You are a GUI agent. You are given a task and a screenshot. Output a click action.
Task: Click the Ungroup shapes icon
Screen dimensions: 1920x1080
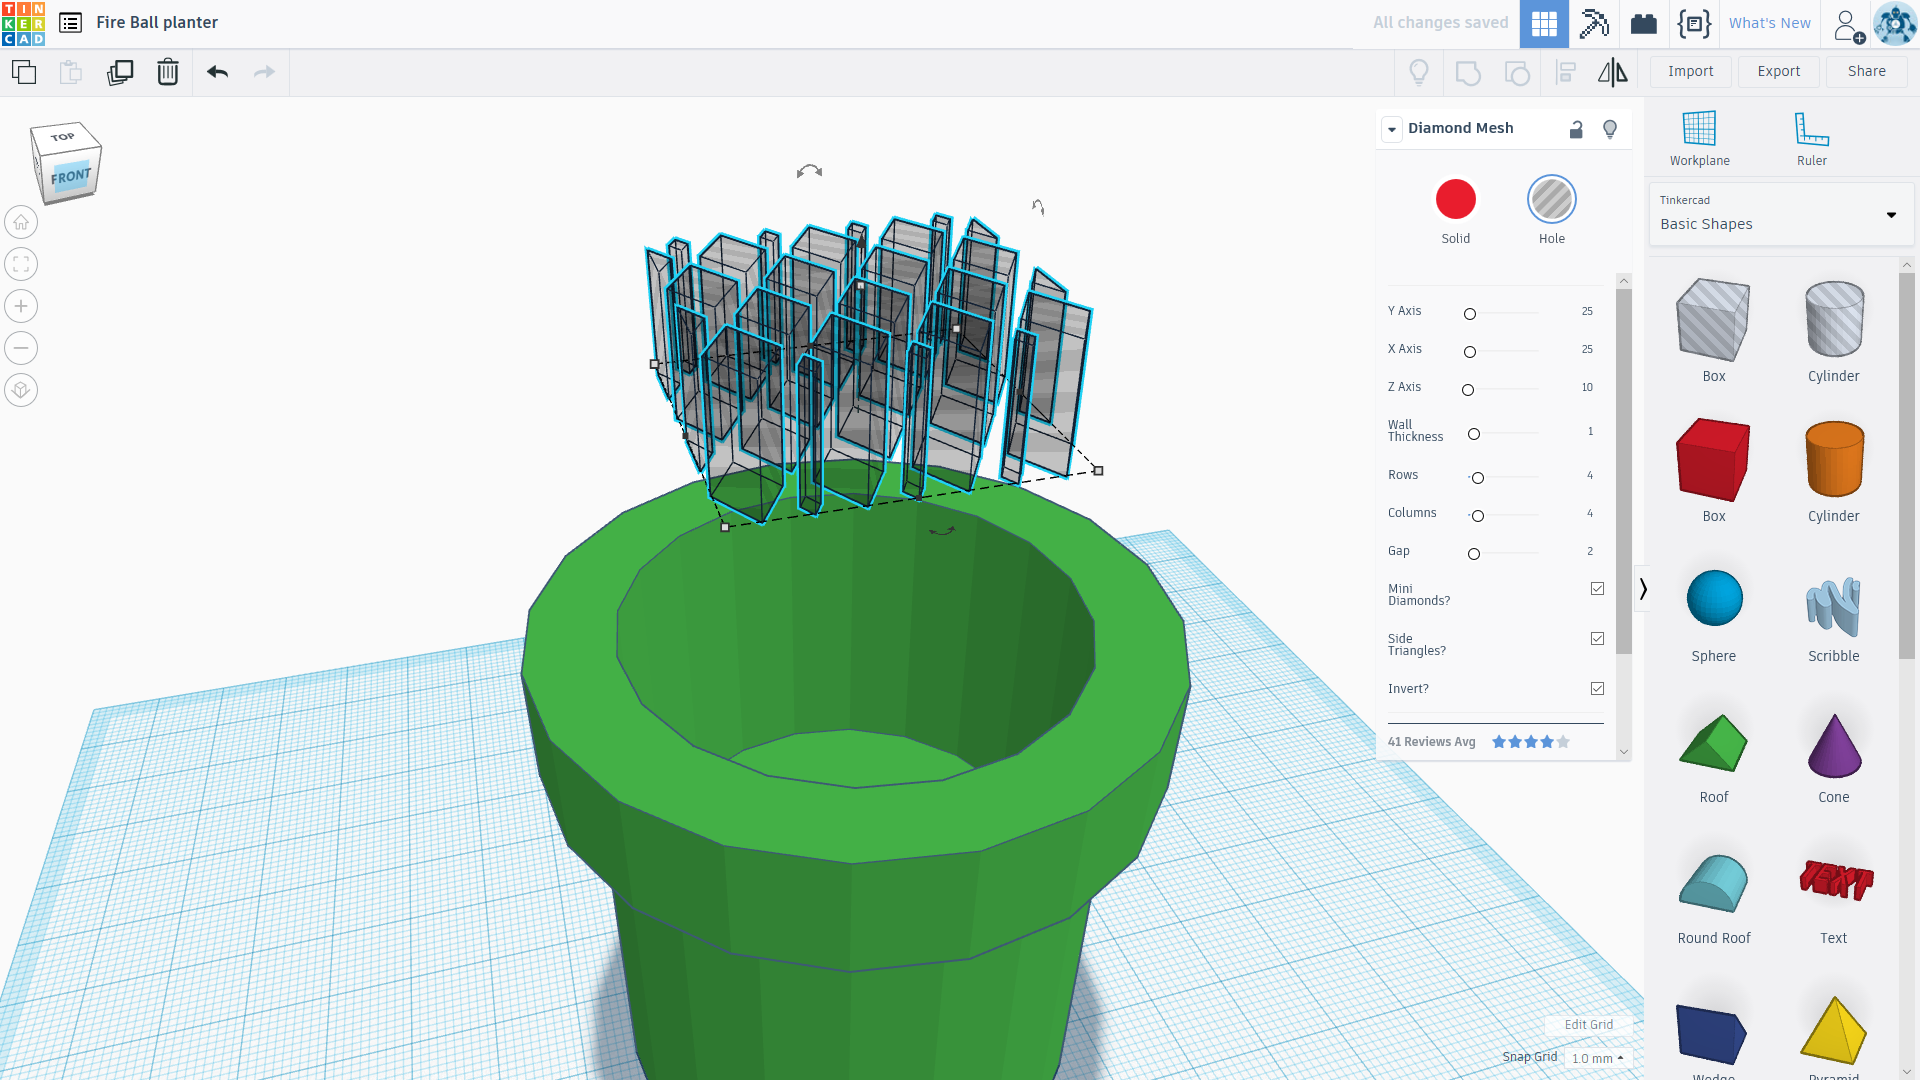pyautogui.click(x=1517, y=72)
